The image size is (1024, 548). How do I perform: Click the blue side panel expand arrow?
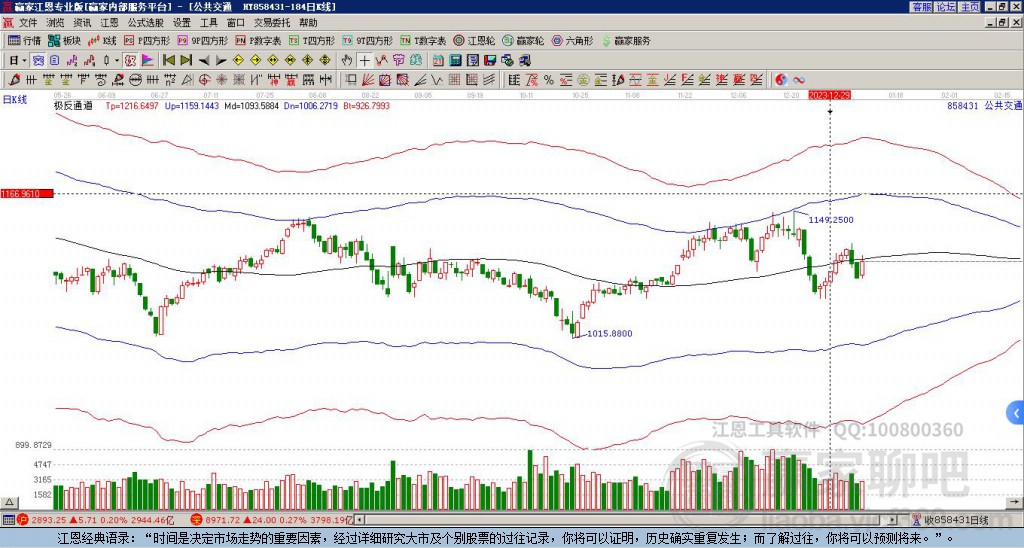coord(1016,413)
